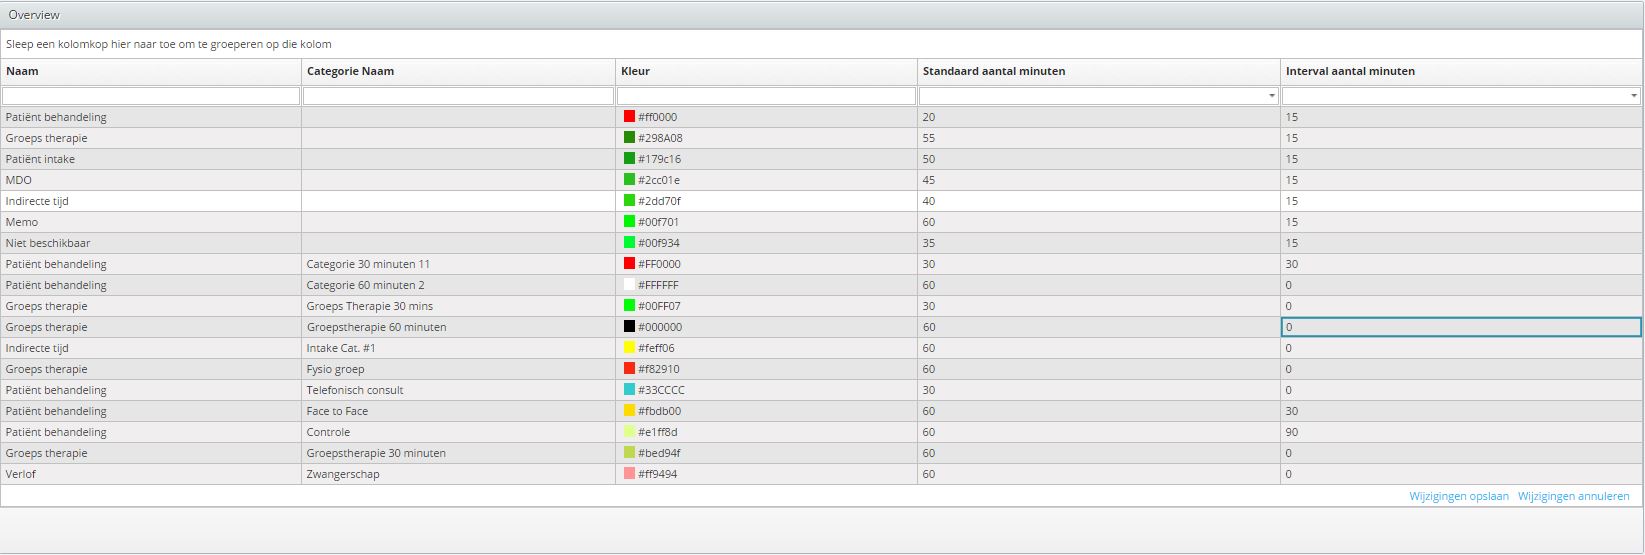Click the cyan swatch beside #33CCCC
Screen dimensions: 1645x555
tap(629, 390)
